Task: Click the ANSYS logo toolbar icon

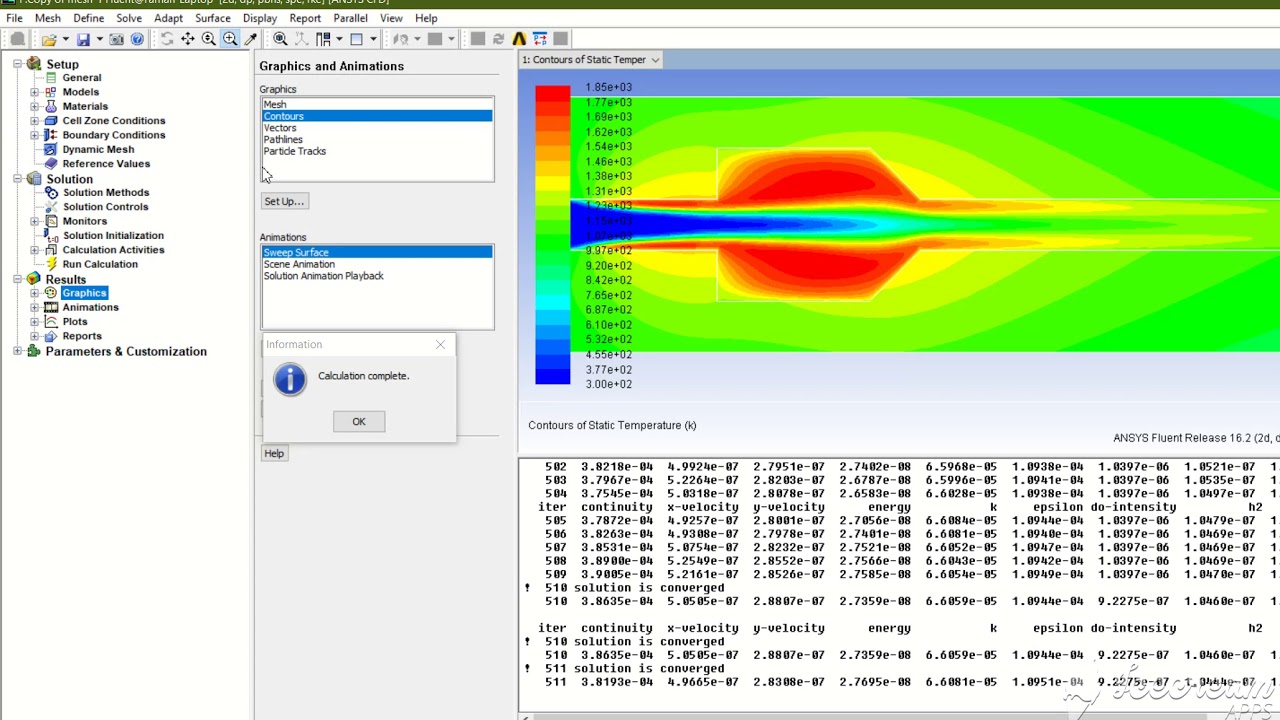Action: 519,39
